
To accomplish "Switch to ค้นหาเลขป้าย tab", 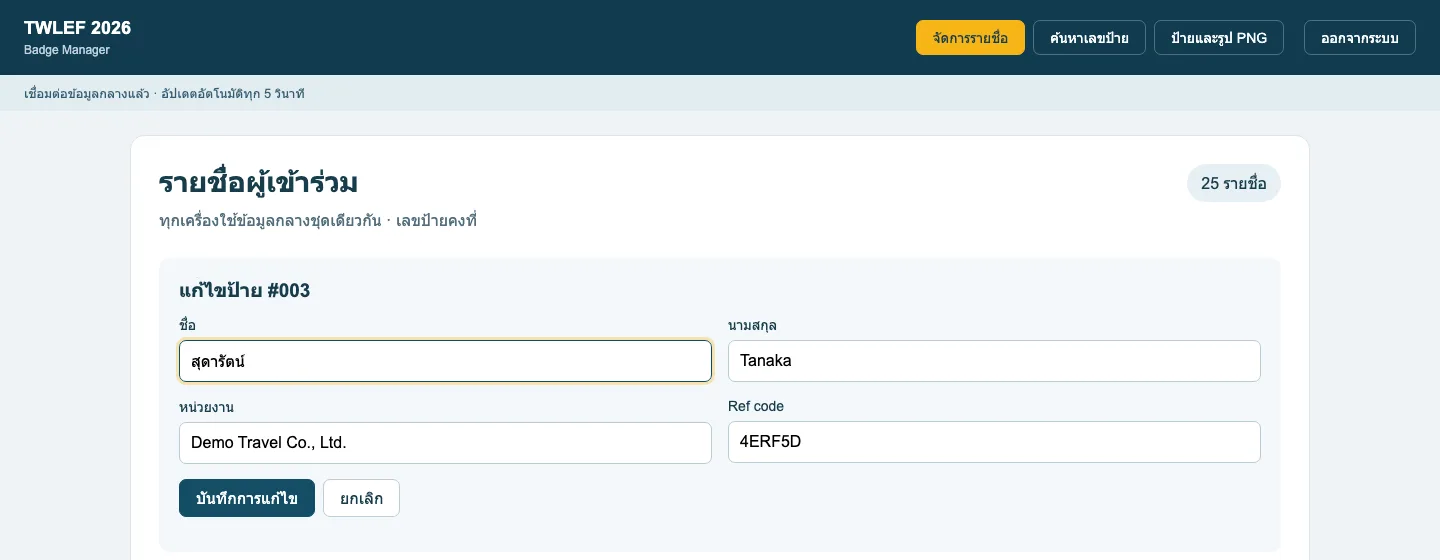I will tap(1089, 38).
